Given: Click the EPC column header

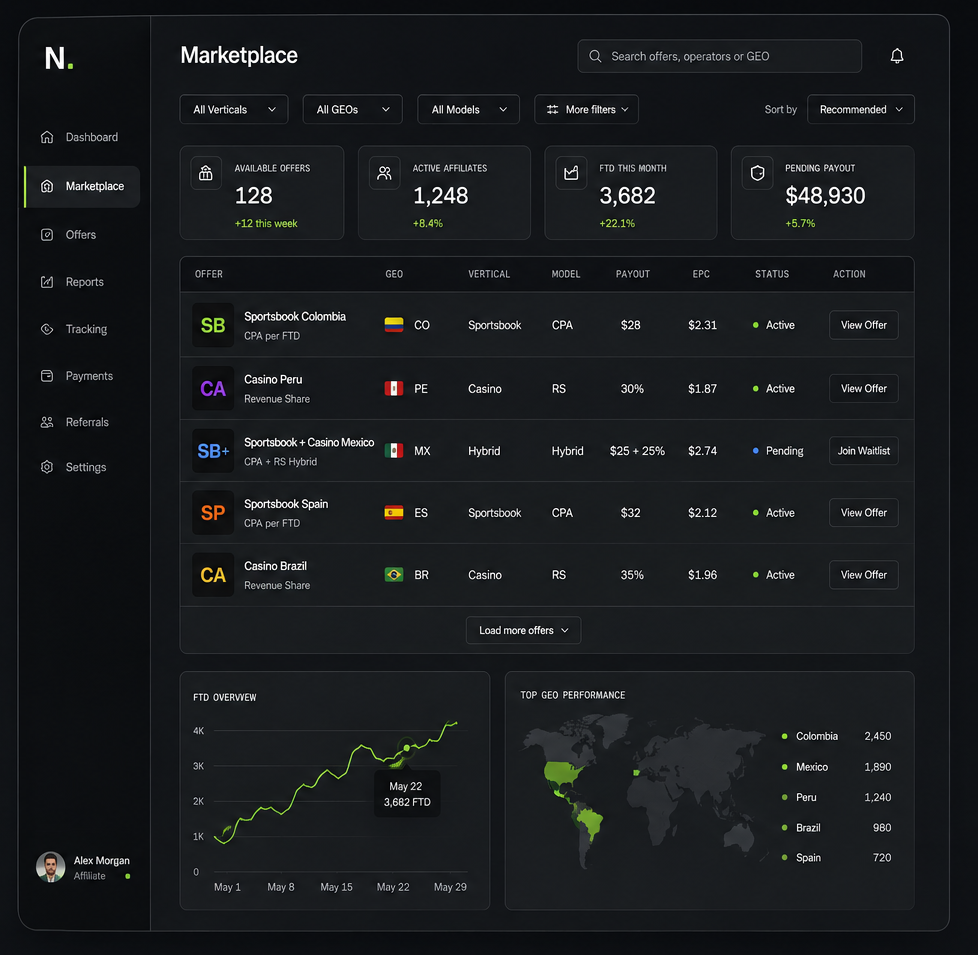Looking at the screenshot, I should tap(701, 274).
